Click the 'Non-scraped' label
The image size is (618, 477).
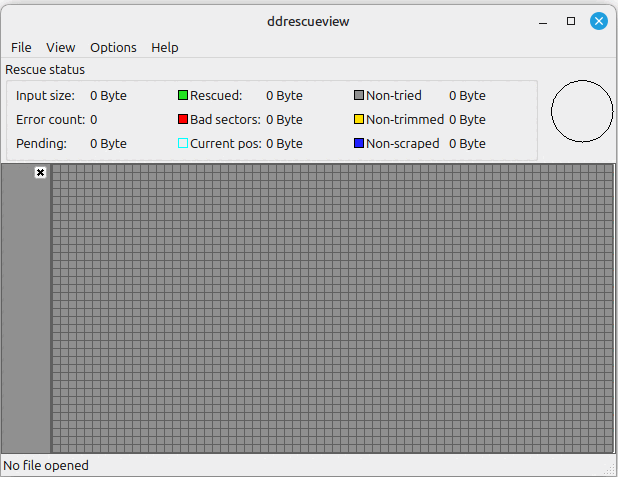click(x=402, y=143)
